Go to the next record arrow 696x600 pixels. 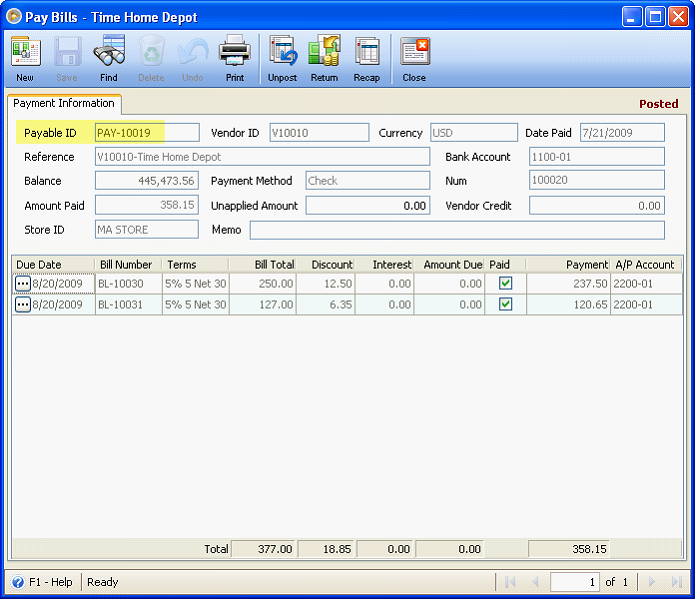coord(652,582)
